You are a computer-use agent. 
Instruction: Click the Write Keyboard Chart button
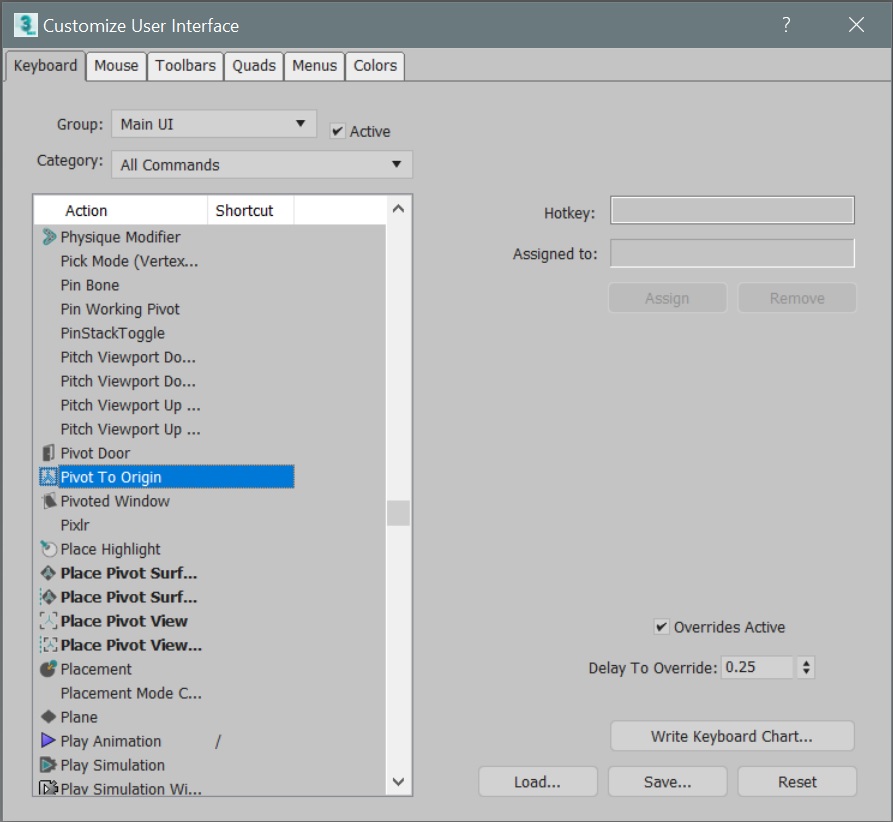[732, 736]
